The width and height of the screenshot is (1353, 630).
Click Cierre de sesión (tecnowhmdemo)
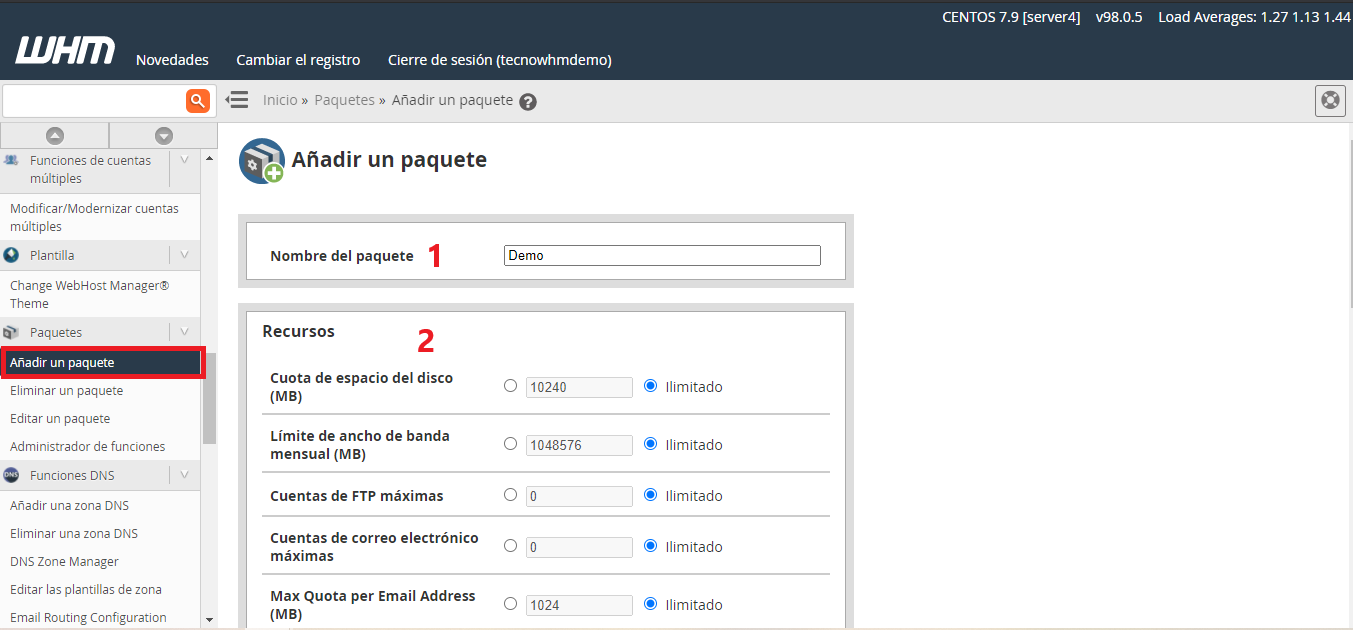click(499, 60)
